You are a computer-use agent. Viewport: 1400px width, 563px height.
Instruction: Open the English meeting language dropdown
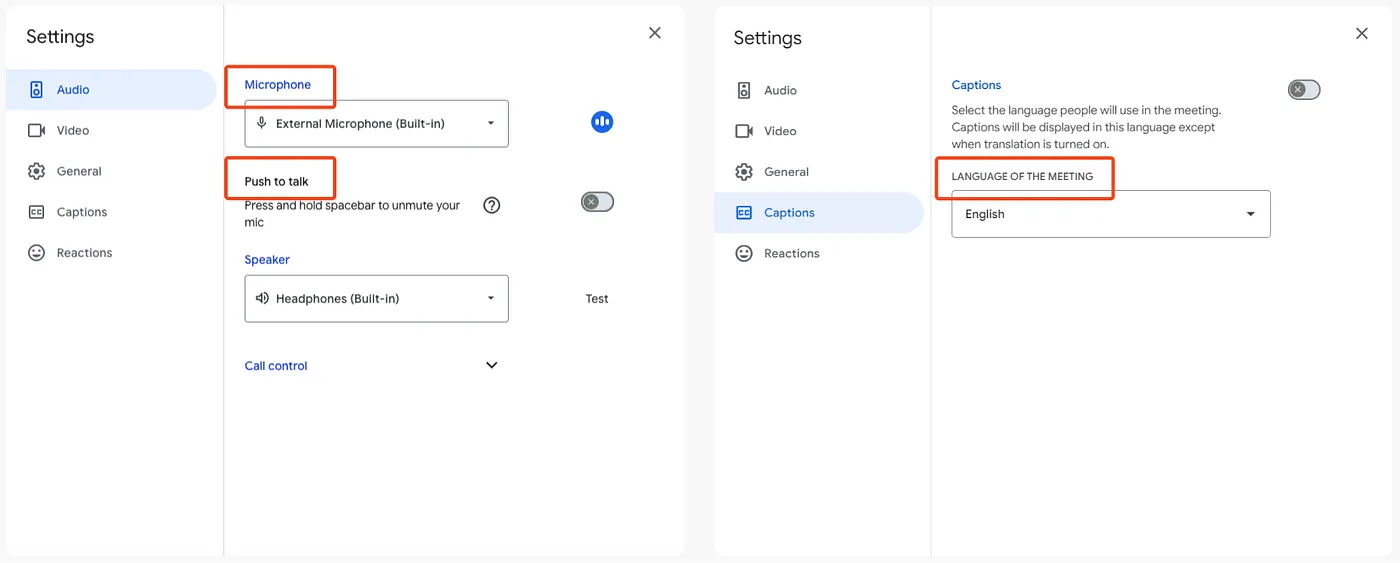click(1110, 214)
